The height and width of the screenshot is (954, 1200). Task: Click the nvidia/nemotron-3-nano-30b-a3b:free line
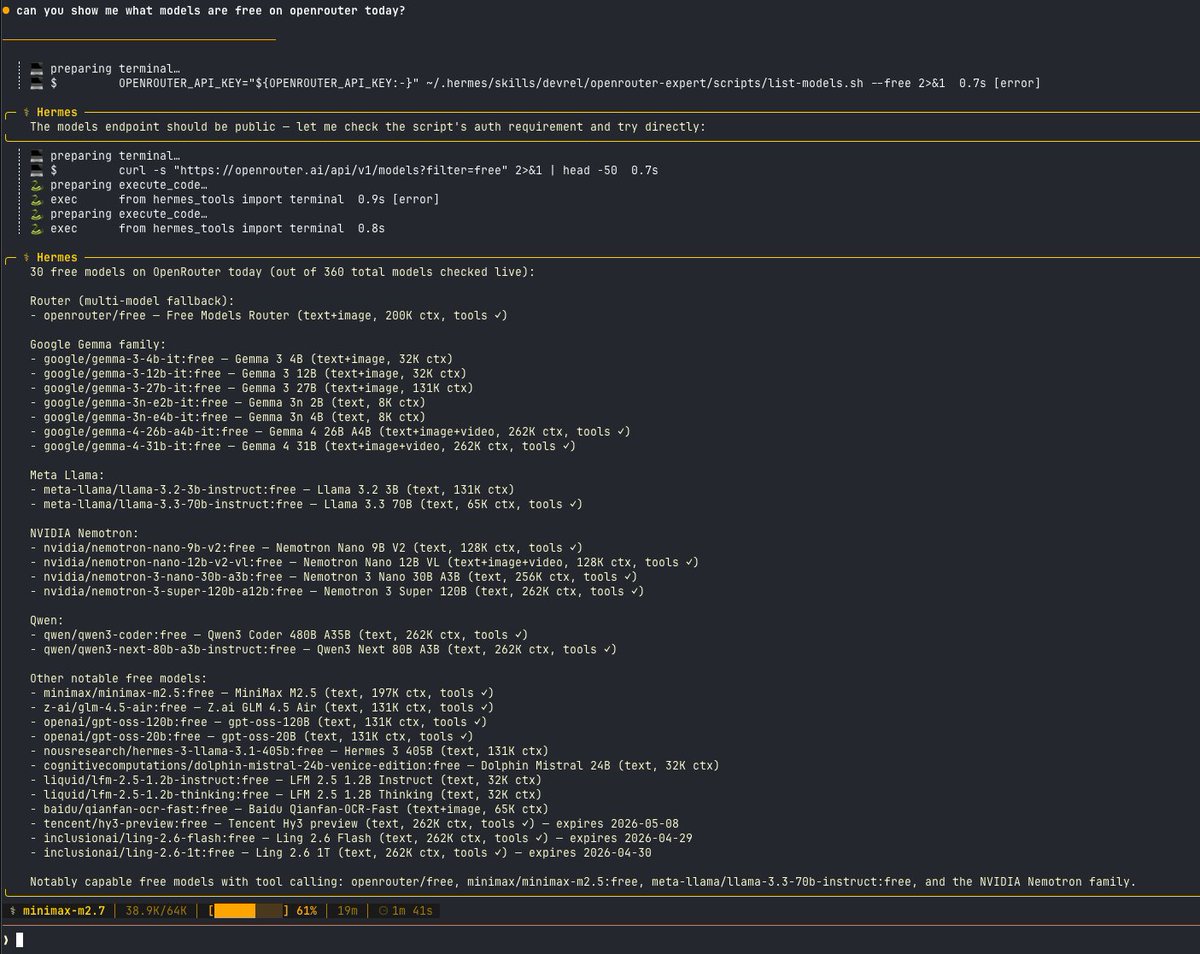tap(334, 577)
